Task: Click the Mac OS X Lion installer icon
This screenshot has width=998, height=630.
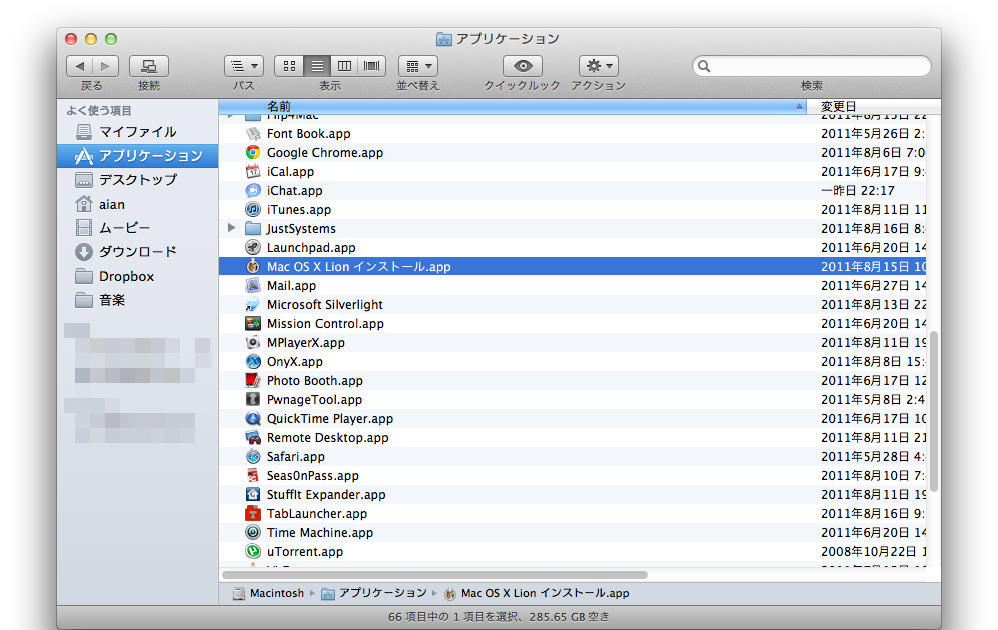Action: 253,267
